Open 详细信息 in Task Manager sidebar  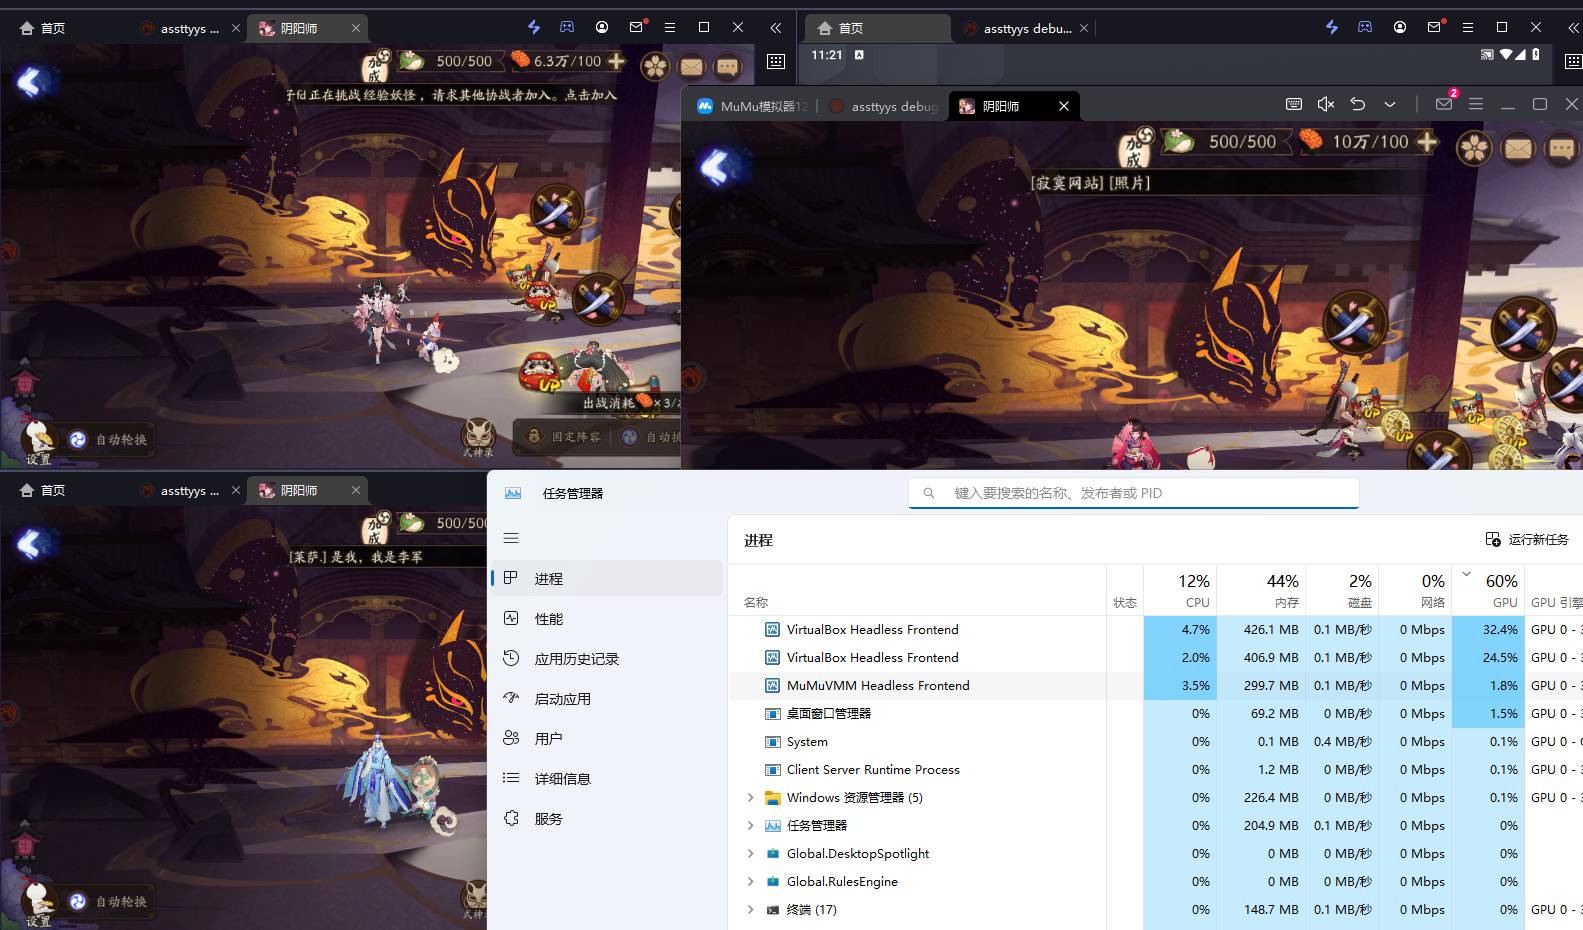coord(562,779)
